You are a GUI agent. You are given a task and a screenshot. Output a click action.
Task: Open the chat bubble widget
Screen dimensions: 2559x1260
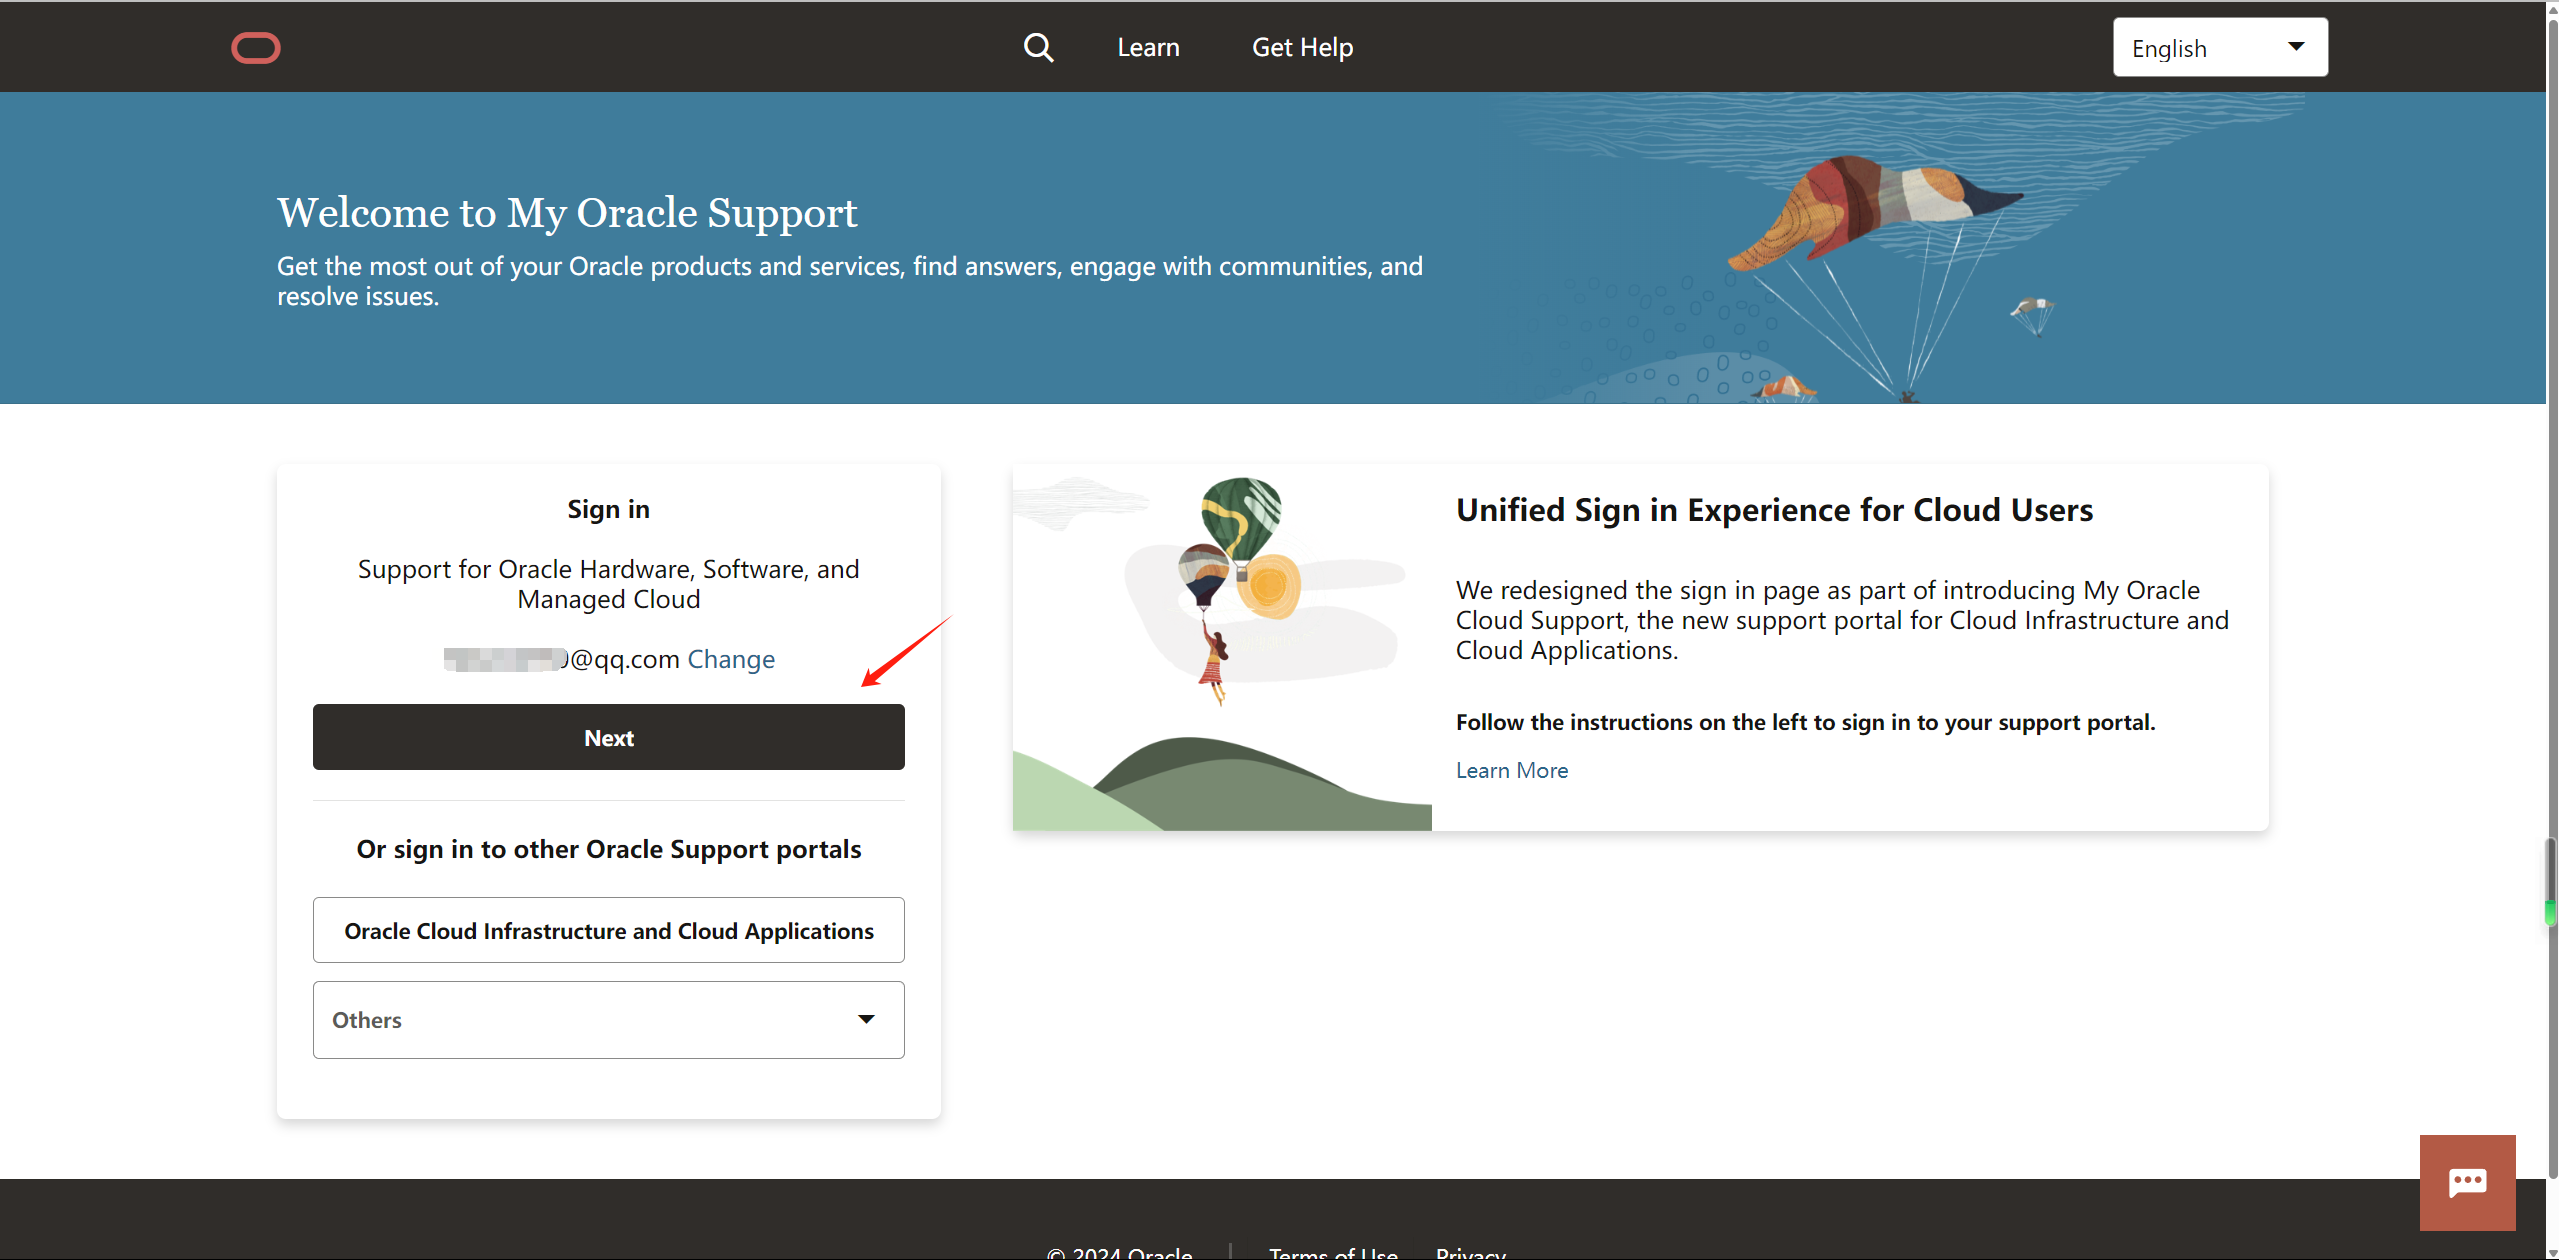pyautogui.click(x=2466, y=1182)
